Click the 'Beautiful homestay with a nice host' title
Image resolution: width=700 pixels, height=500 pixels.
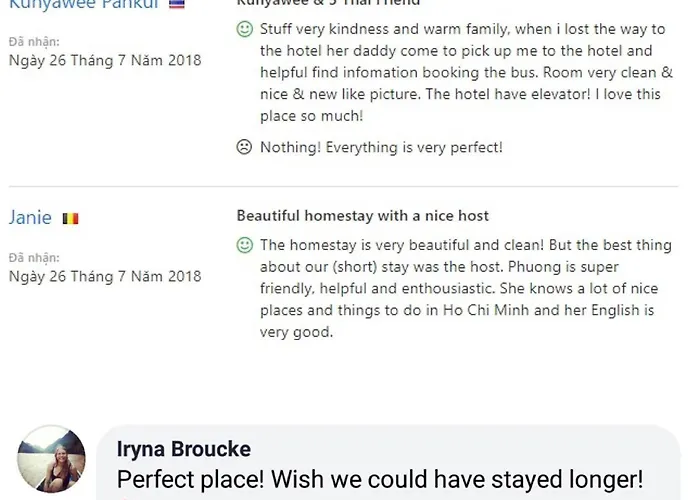pyautogui.click(x=362, y=216)
